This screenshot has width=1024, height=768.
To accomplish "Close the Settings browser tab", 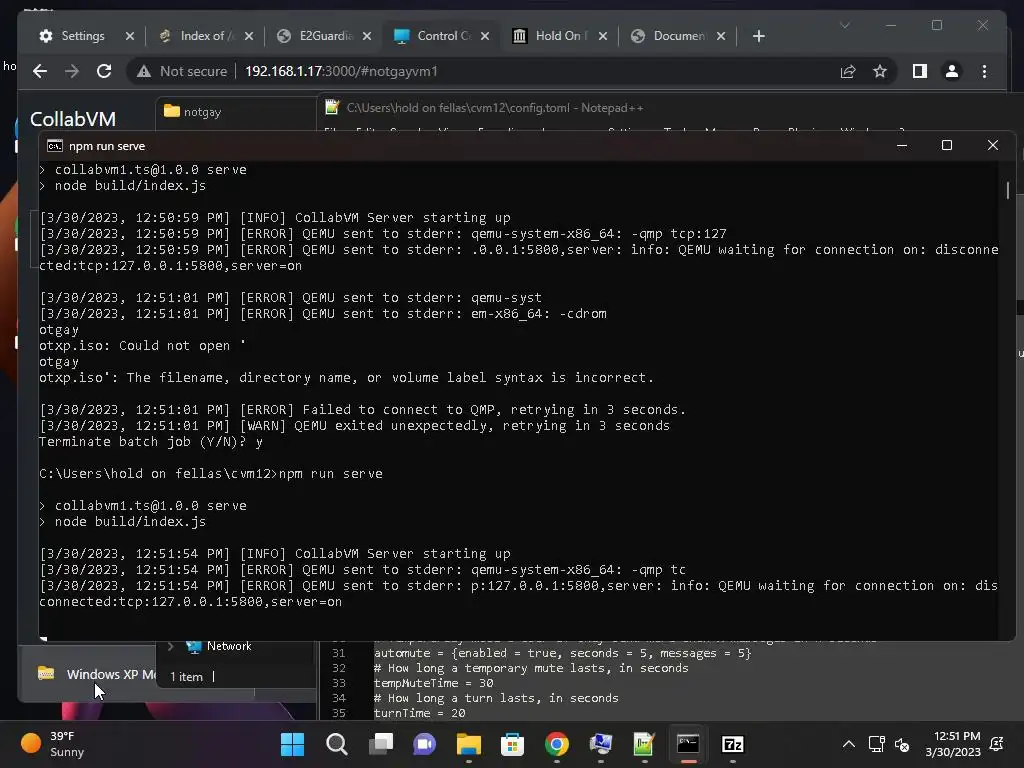I will 129,36.
